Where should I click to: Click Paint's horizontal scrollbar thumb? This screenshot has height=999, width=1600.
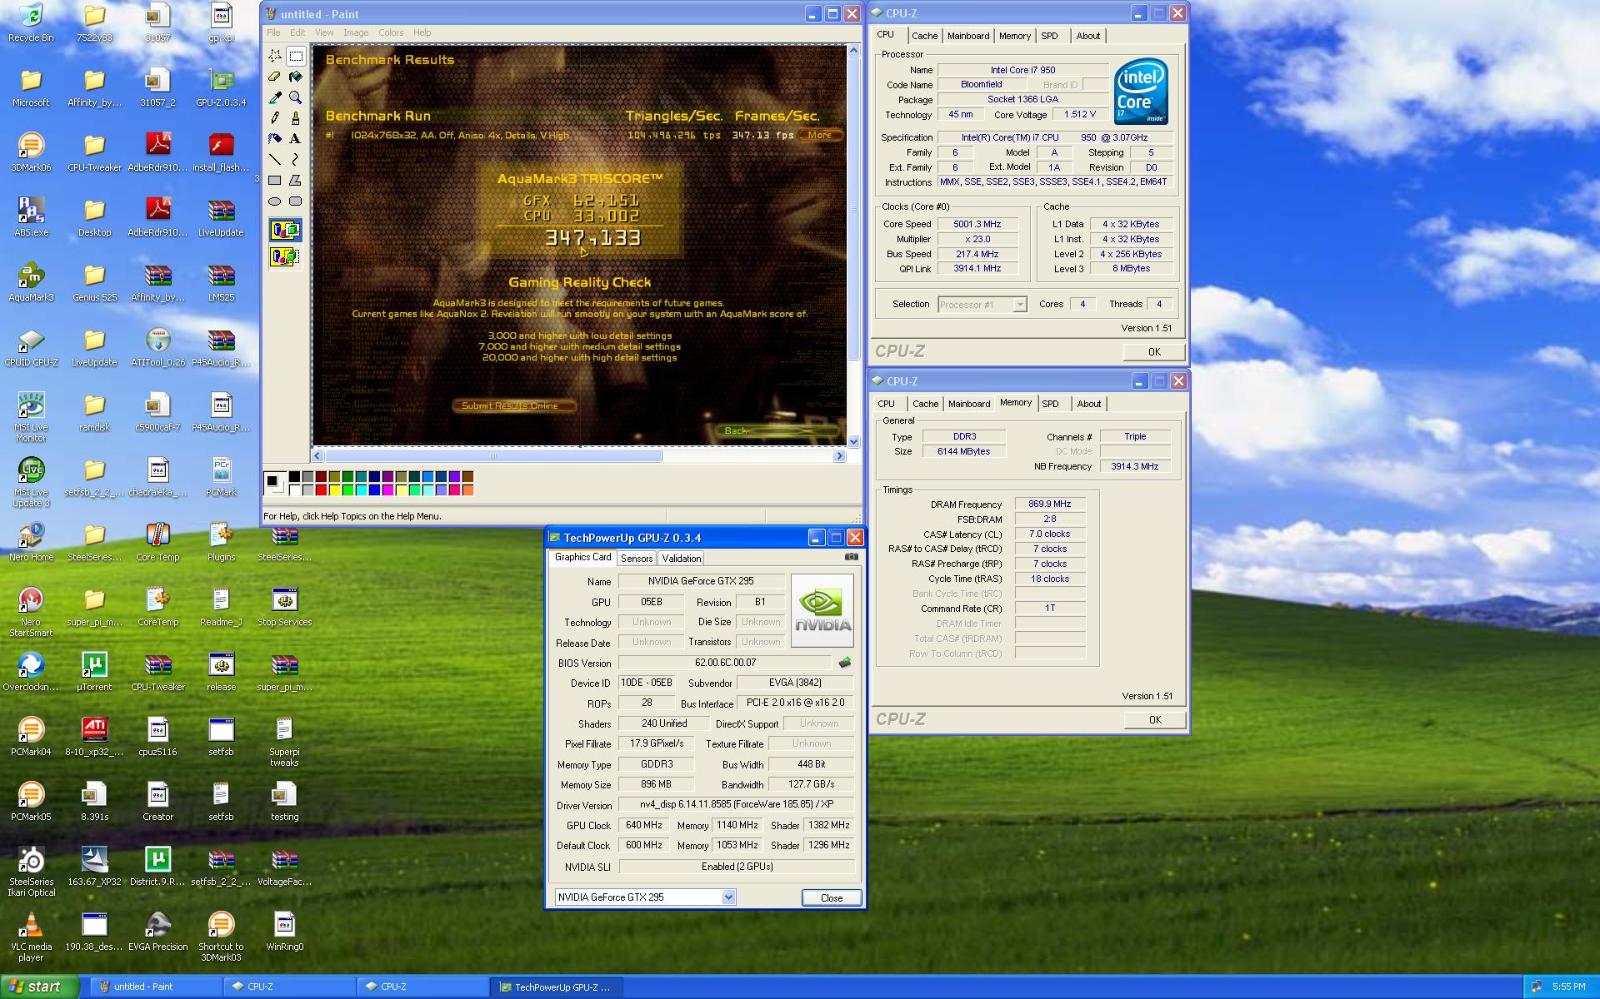click(x=493, y=456)
